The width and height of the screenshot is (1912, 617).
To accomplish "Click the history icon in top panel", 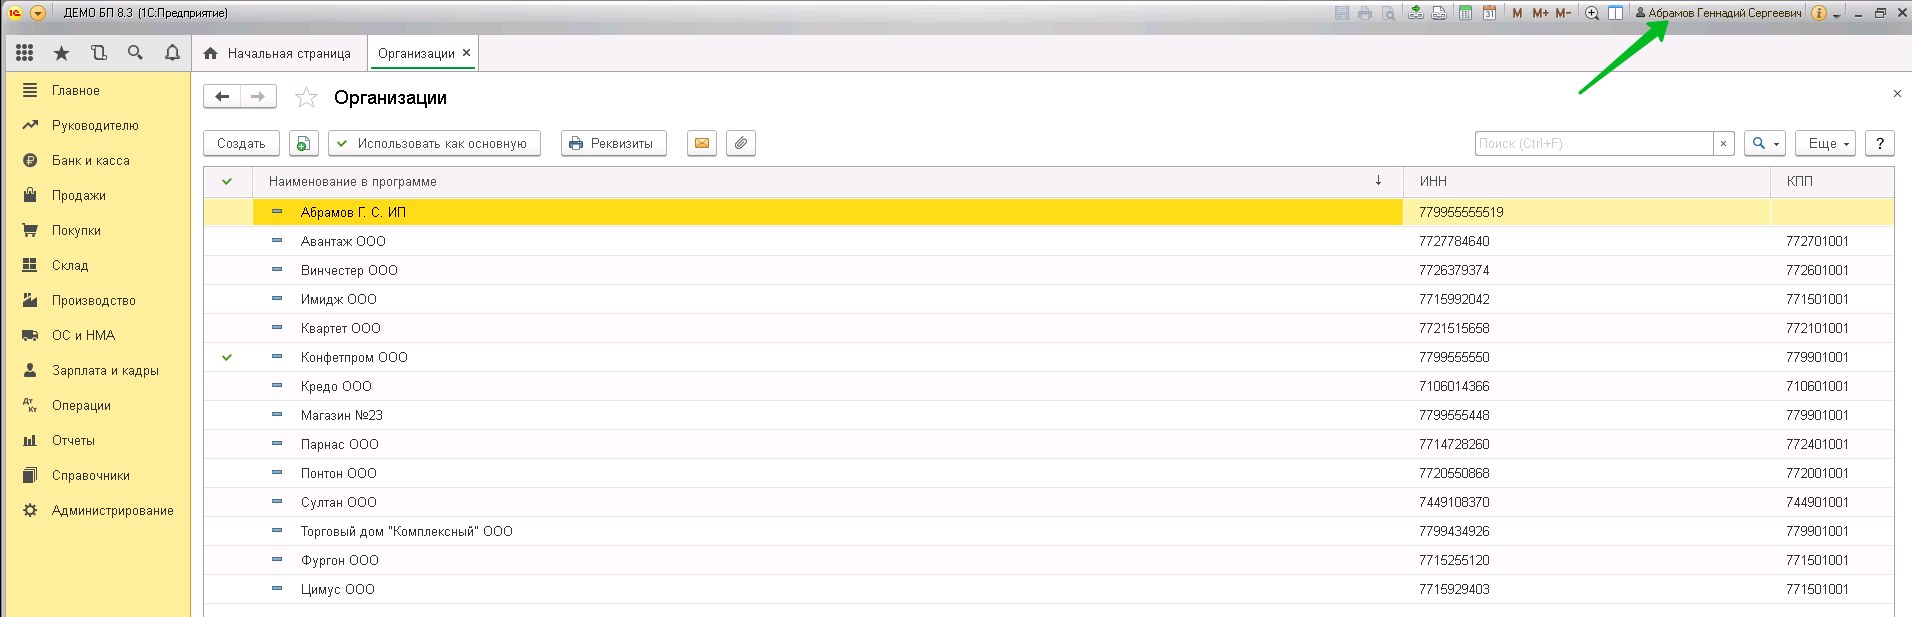I will [98, 53].
